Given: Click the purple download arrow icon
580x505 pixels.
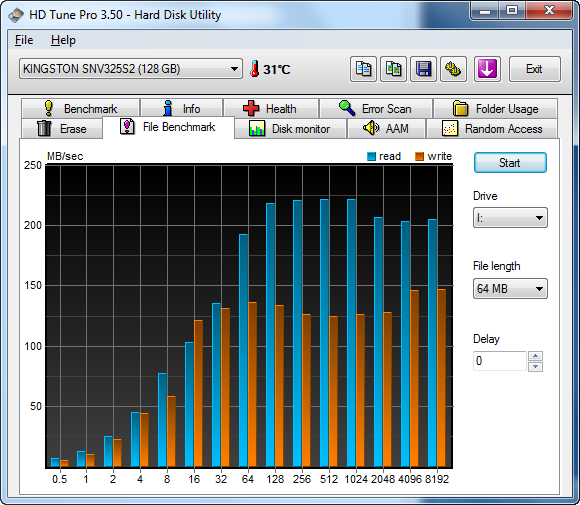Looking at the screenshot, I should click(487, 69).
